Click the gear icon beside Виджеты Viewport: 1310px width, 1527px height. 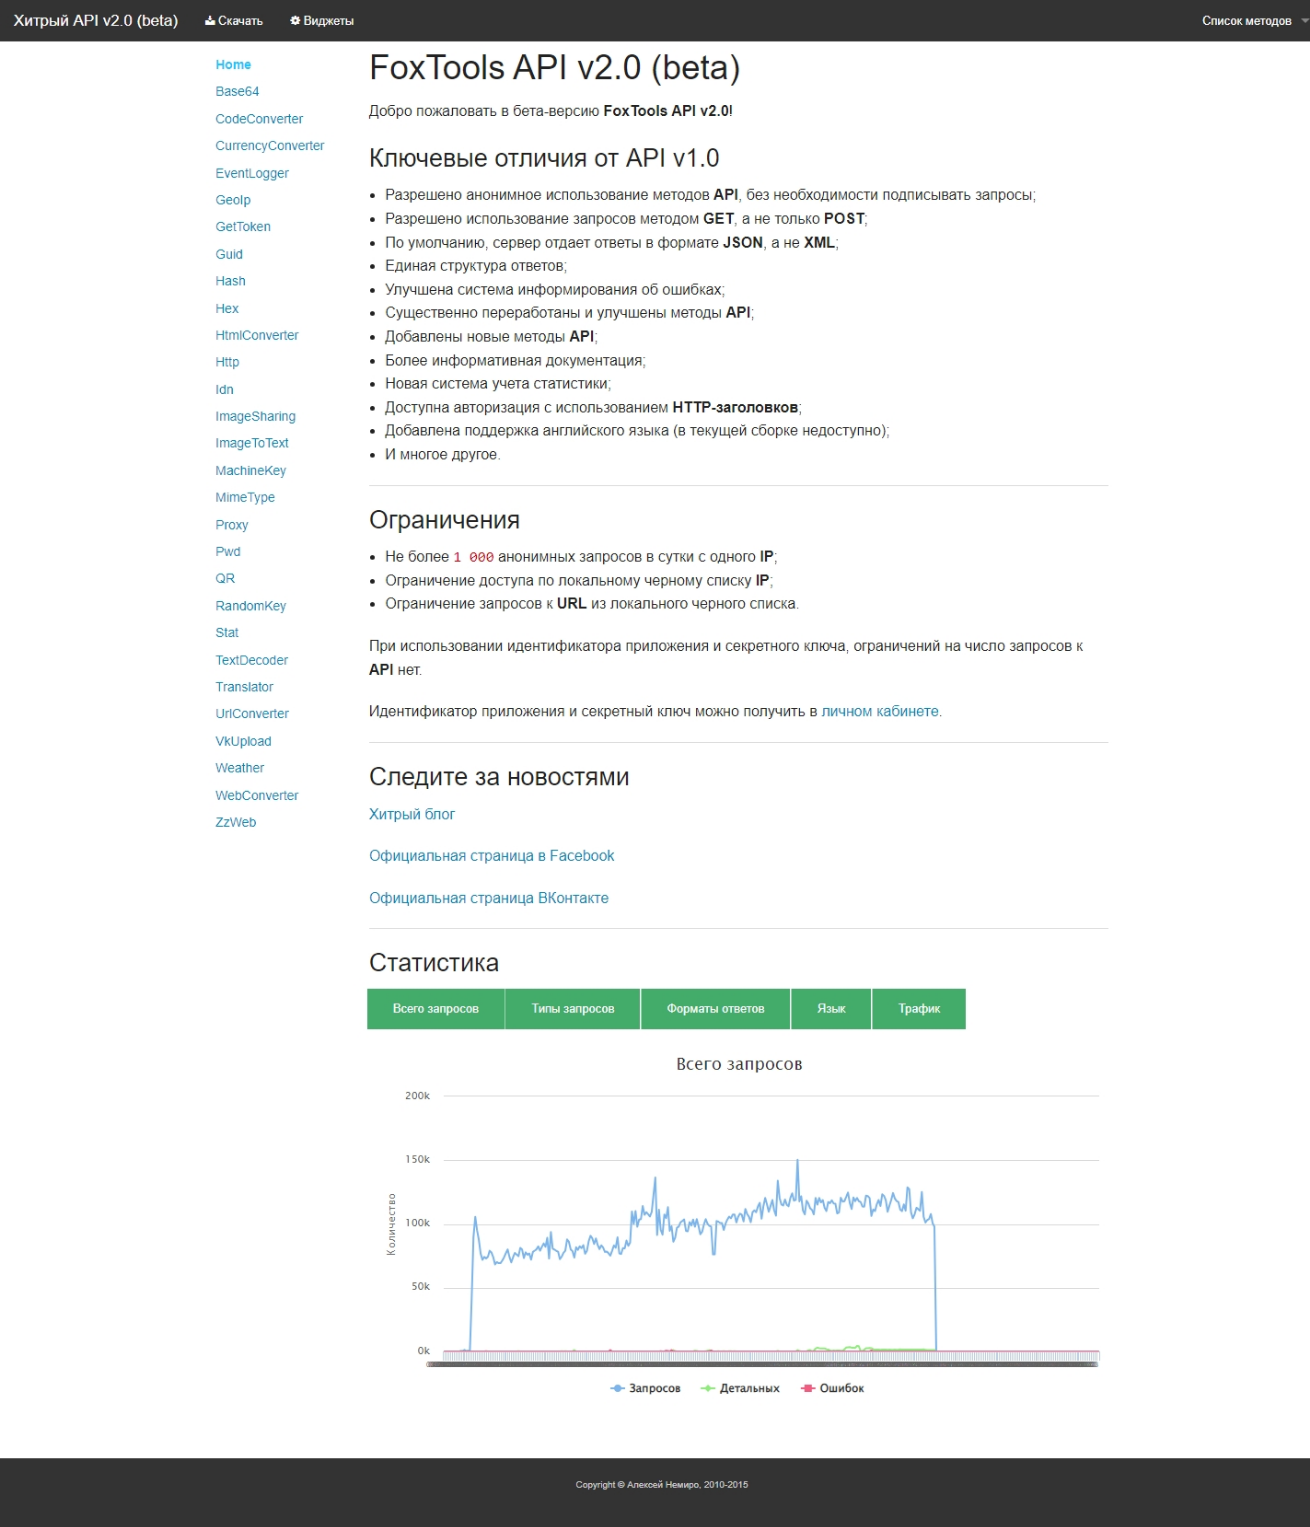(295, 21)
